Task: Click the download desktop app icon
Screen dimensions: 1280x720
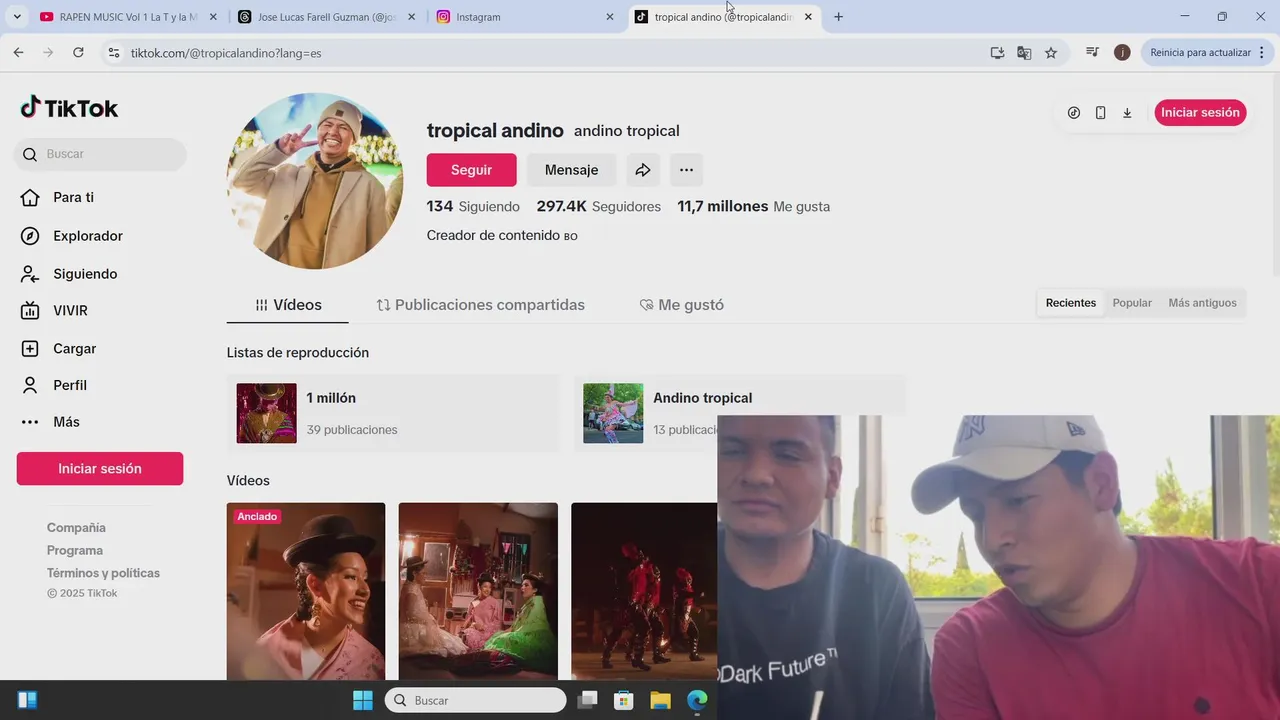Action: (1127, 113)
